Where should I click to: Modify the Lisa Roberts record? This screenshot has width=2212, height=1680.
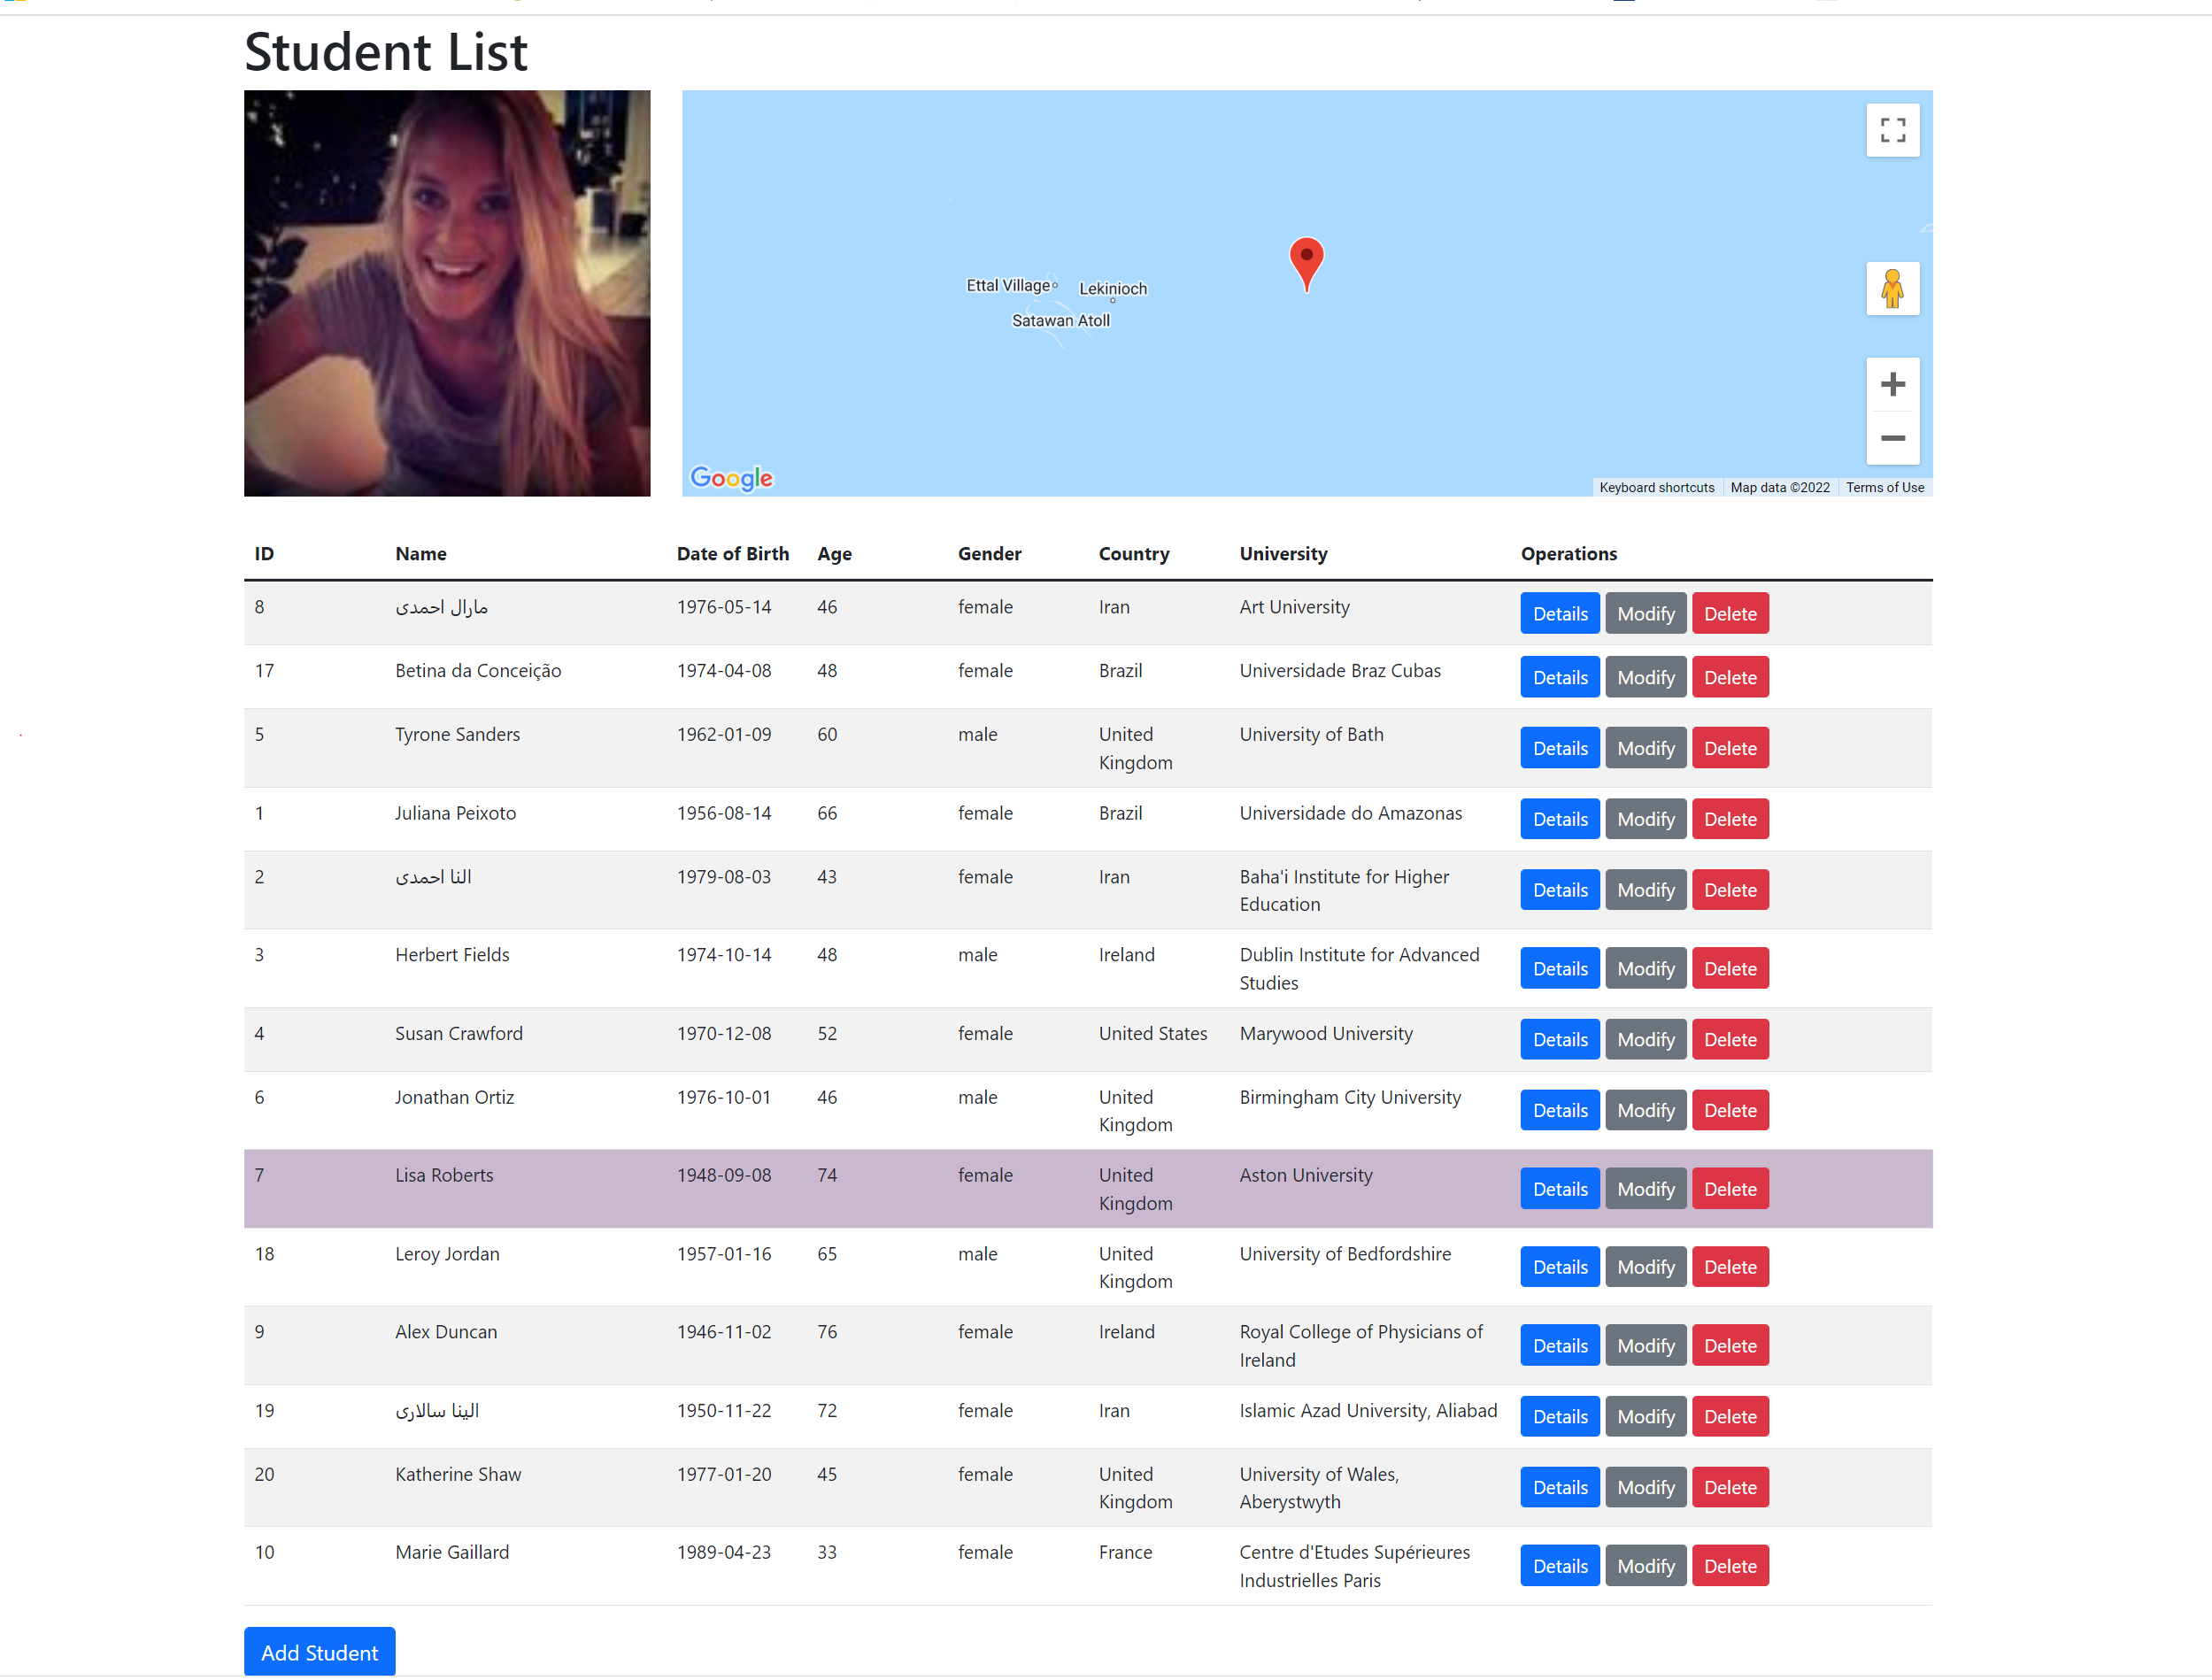pos(1645,1188)
